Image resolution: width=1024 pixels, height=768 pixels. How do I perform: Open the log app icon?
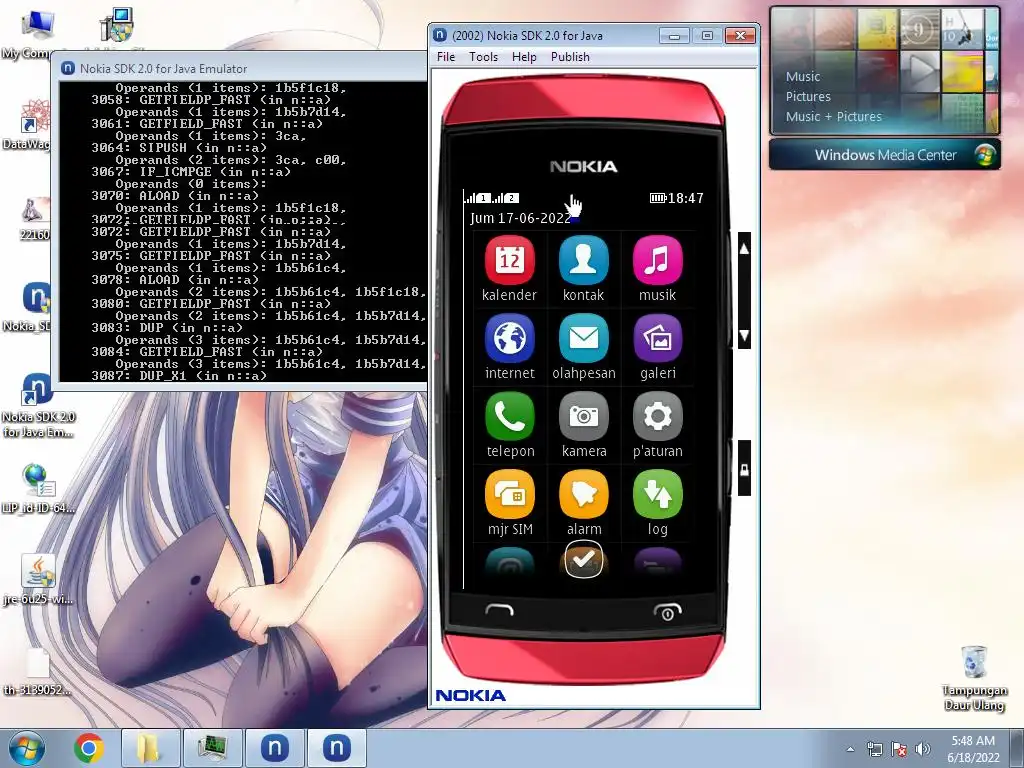(x=658, y=494)
